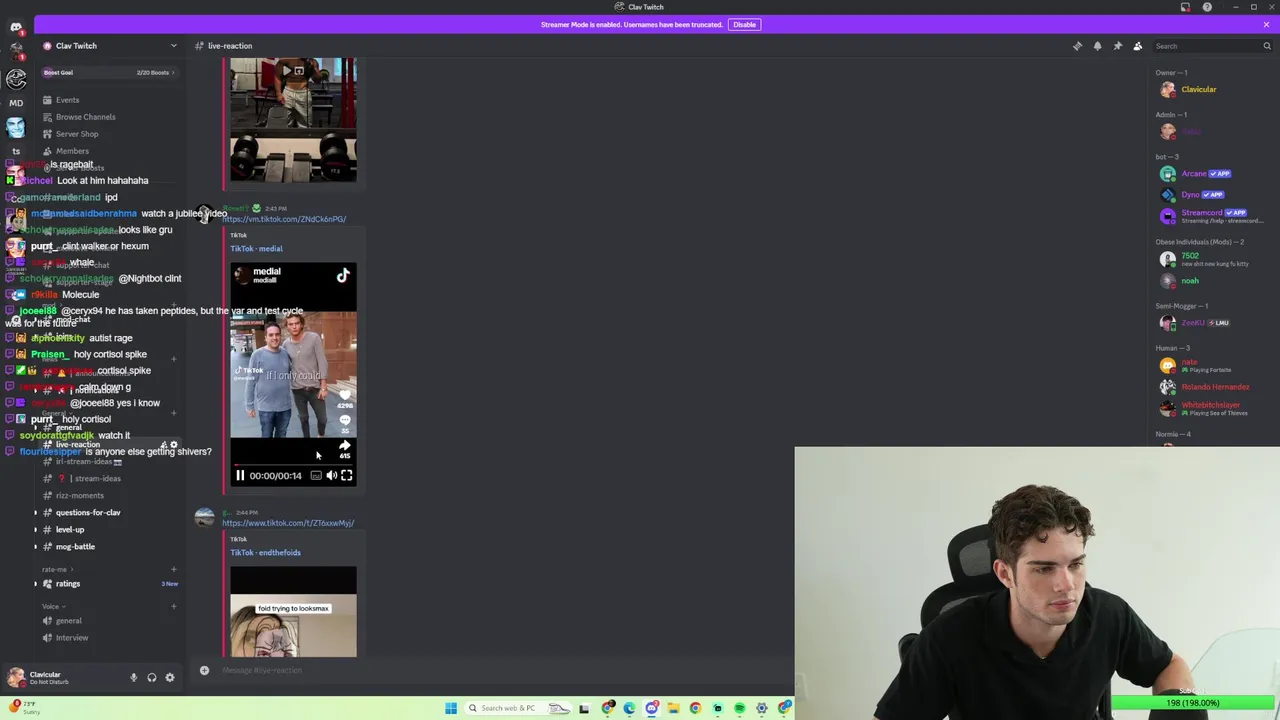Screen dimensions: 1280x720
Task: Toggle captions icon on the video player
Action: [x=316, y=476]
